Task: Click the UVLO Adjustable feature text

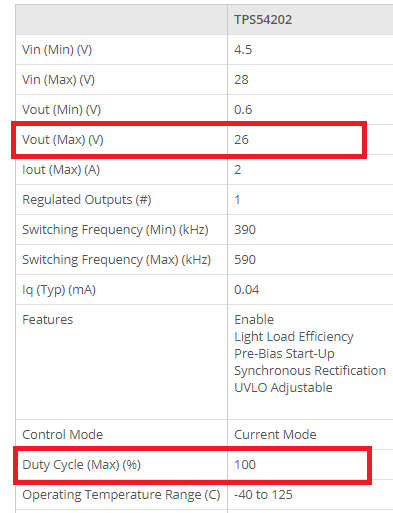Action: (283, 388)
